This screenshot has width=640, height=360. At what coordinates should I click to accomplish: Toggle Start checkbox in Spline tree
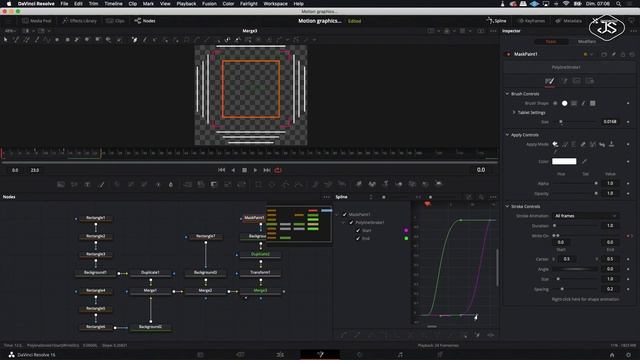point(358,230)
